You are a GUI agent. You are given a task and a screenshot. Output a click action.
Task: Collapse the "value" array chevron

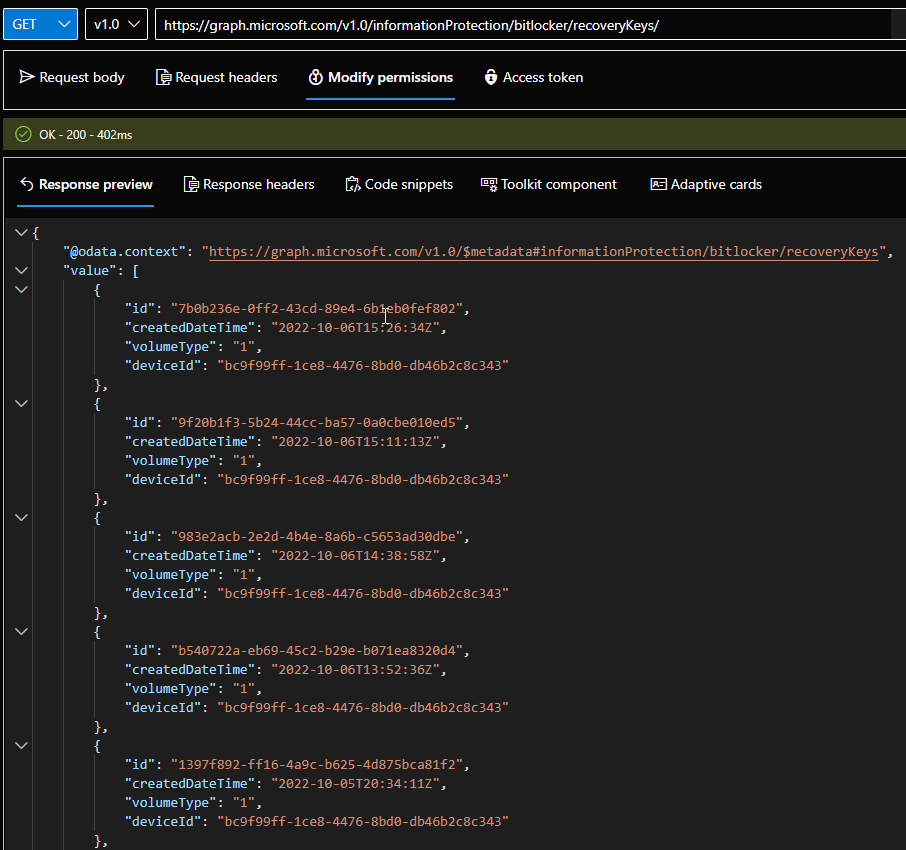tap(21, 270)
